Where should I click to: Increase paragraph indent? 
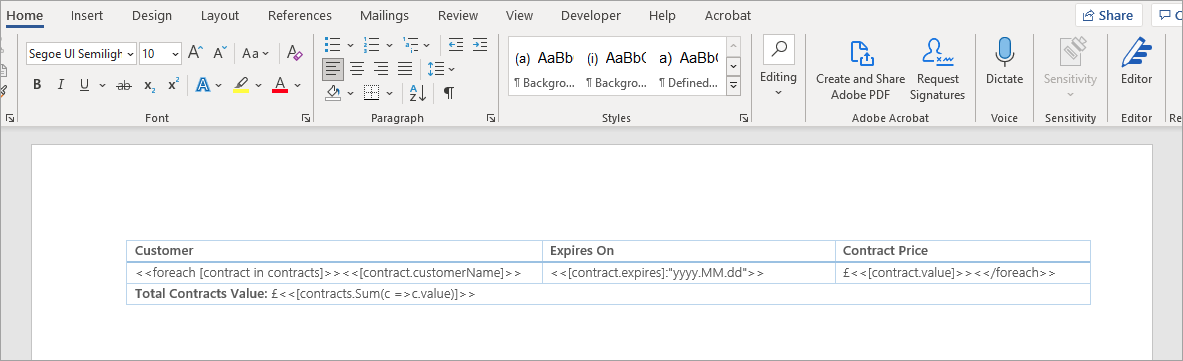click(x=480, y=45)
